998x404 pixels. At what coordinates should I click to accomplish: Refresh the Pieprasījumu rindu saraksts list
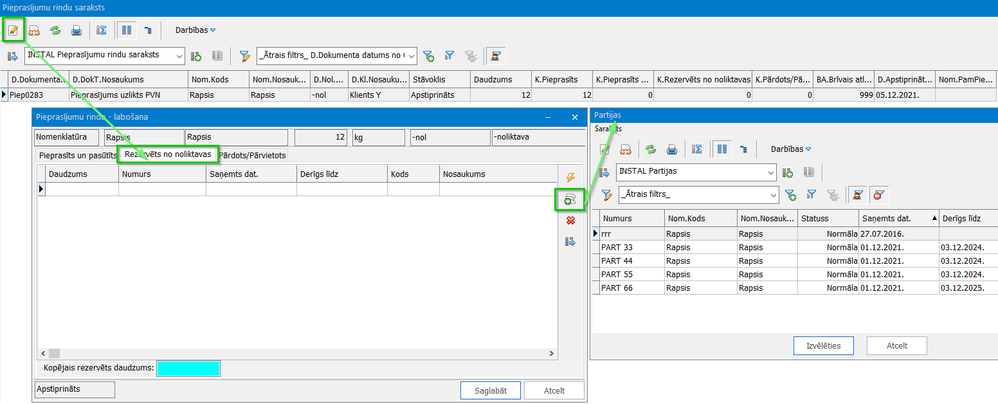[x=55, y=30]
